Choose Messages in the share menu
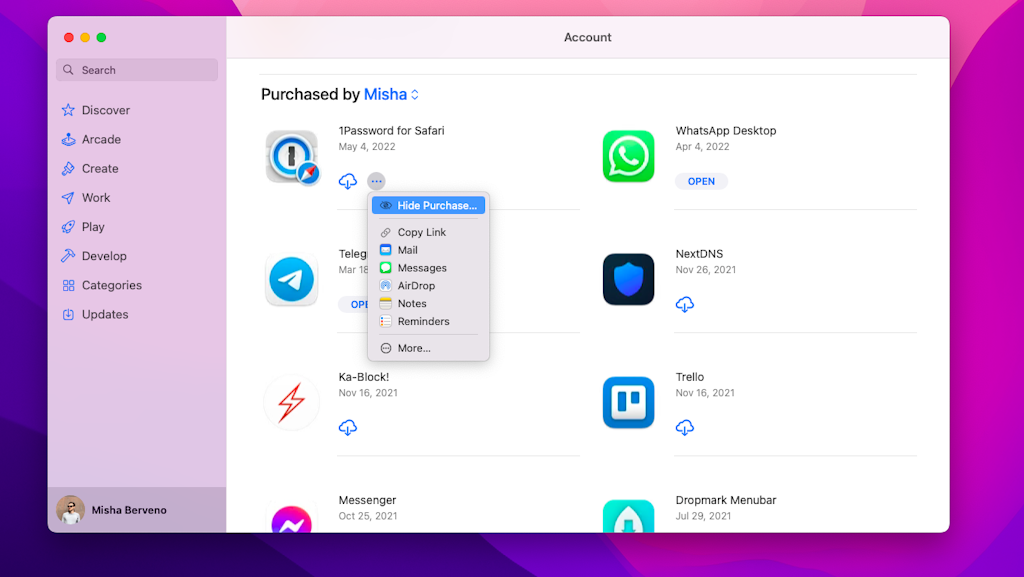This screenshot has width=1024, height=577. tap(421, 268)
